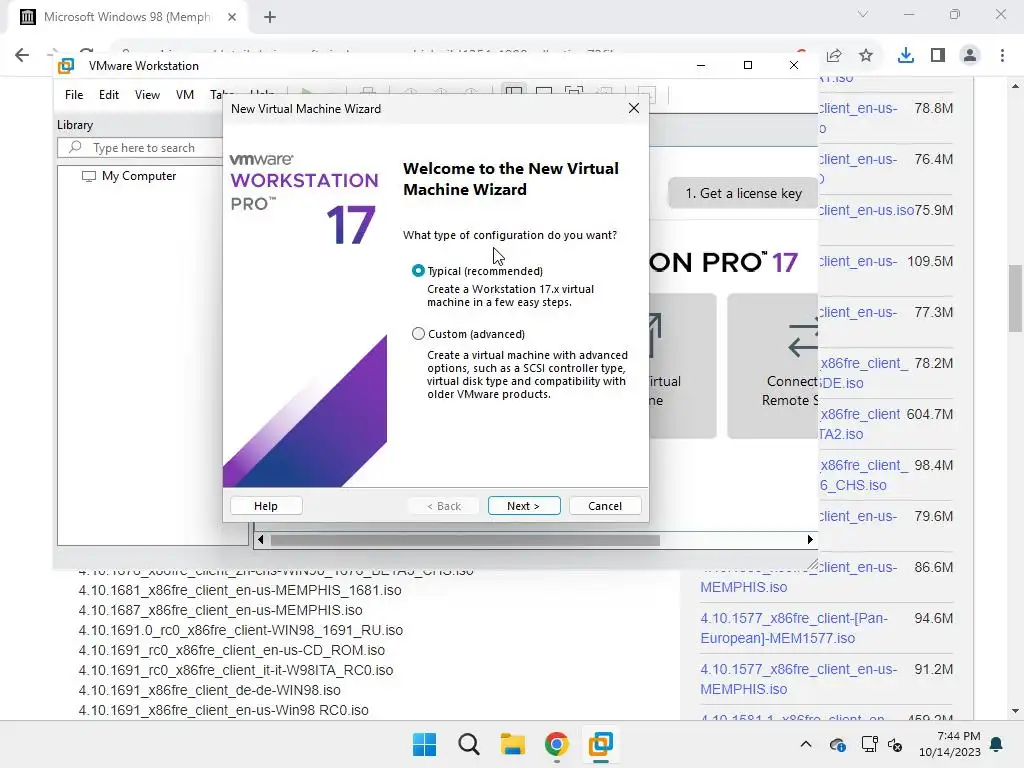Select the Custom (advanced) radio option
The height and width of the screenshot is (768, 1024).
(418, 334)
